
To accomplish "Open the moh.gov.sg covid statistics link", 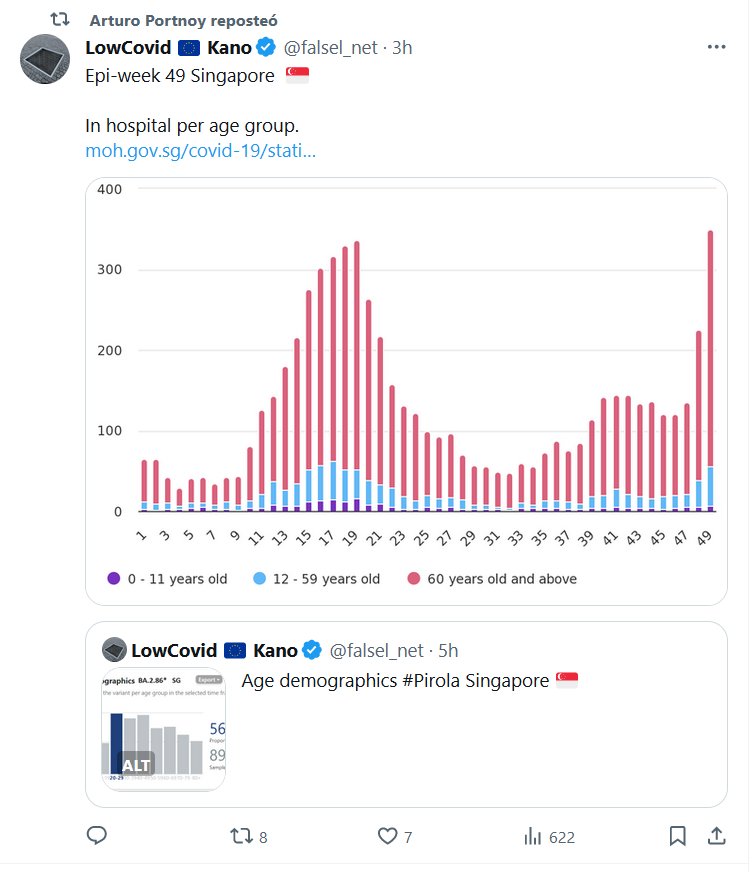I will click(x=201, y=151).
